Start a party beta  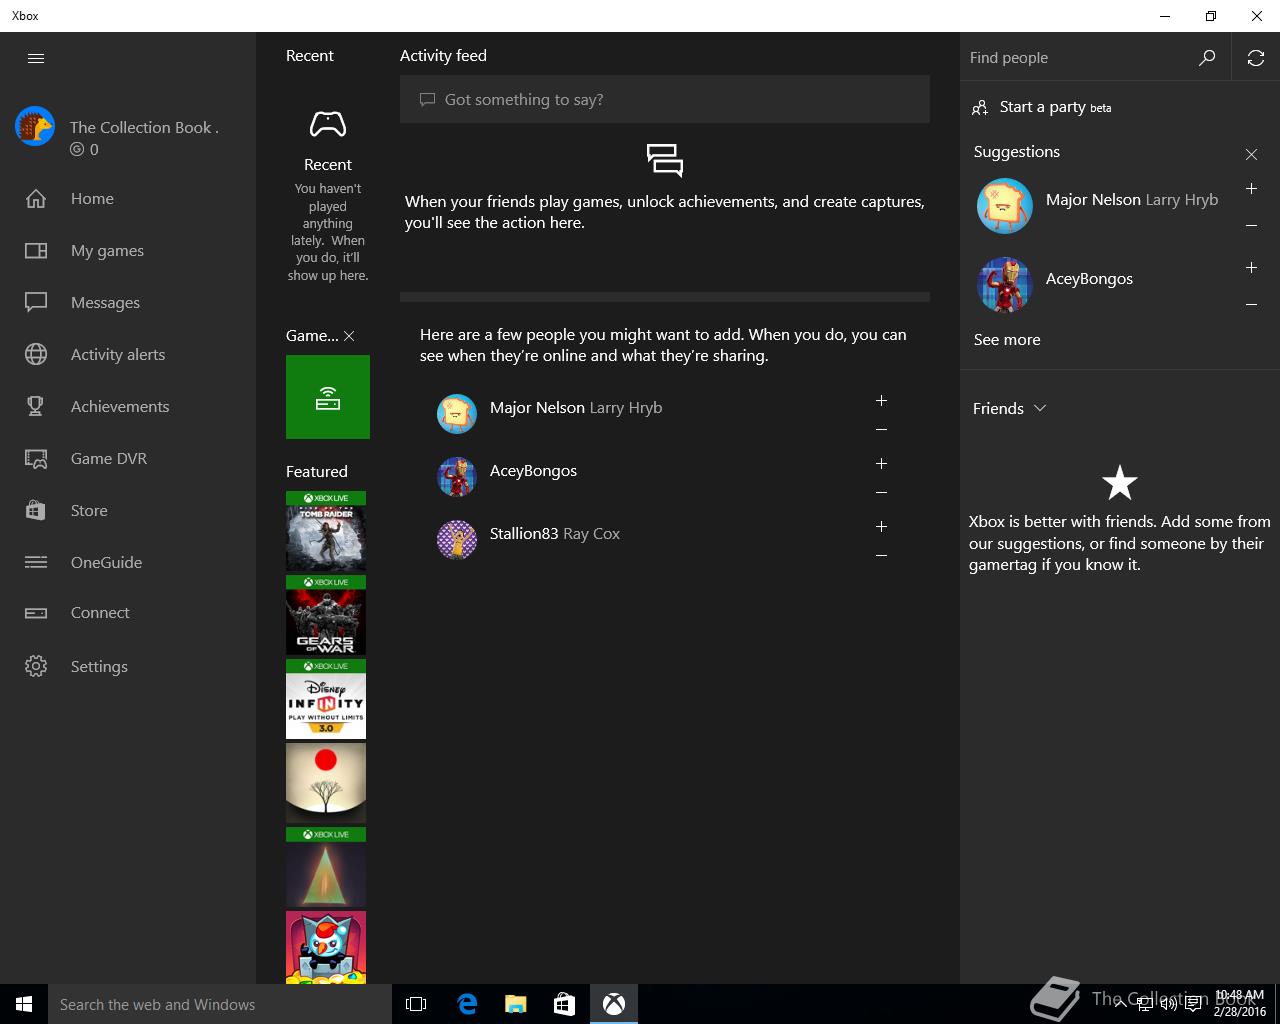click(x=1041, y=107)
